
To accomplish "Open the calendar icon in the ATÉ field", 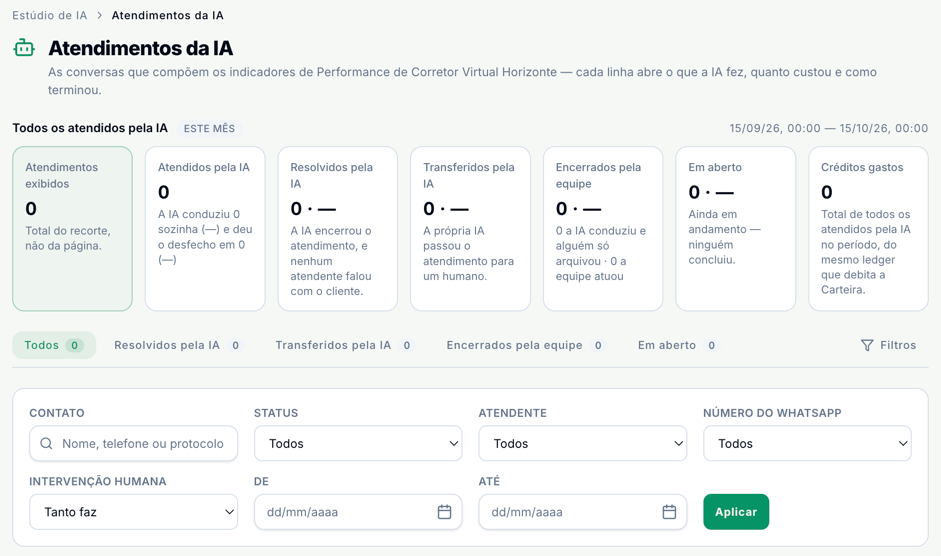I will (x=669, y=512).
